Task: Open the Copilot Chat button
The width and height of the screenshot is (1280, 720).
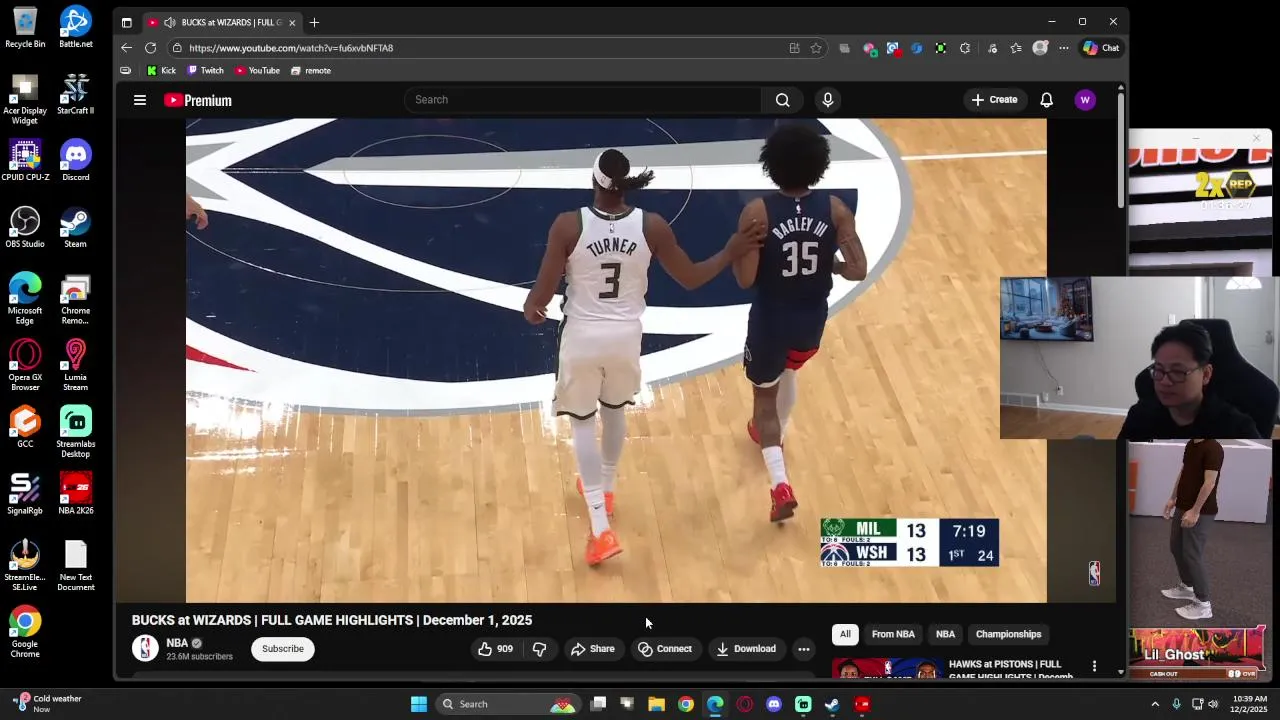Action: click(x=1101, y=48)
